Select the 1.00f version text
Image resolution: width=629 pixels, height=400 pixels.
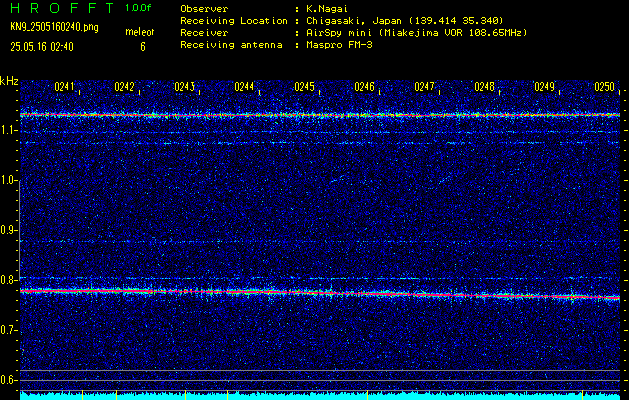(138, 8)
